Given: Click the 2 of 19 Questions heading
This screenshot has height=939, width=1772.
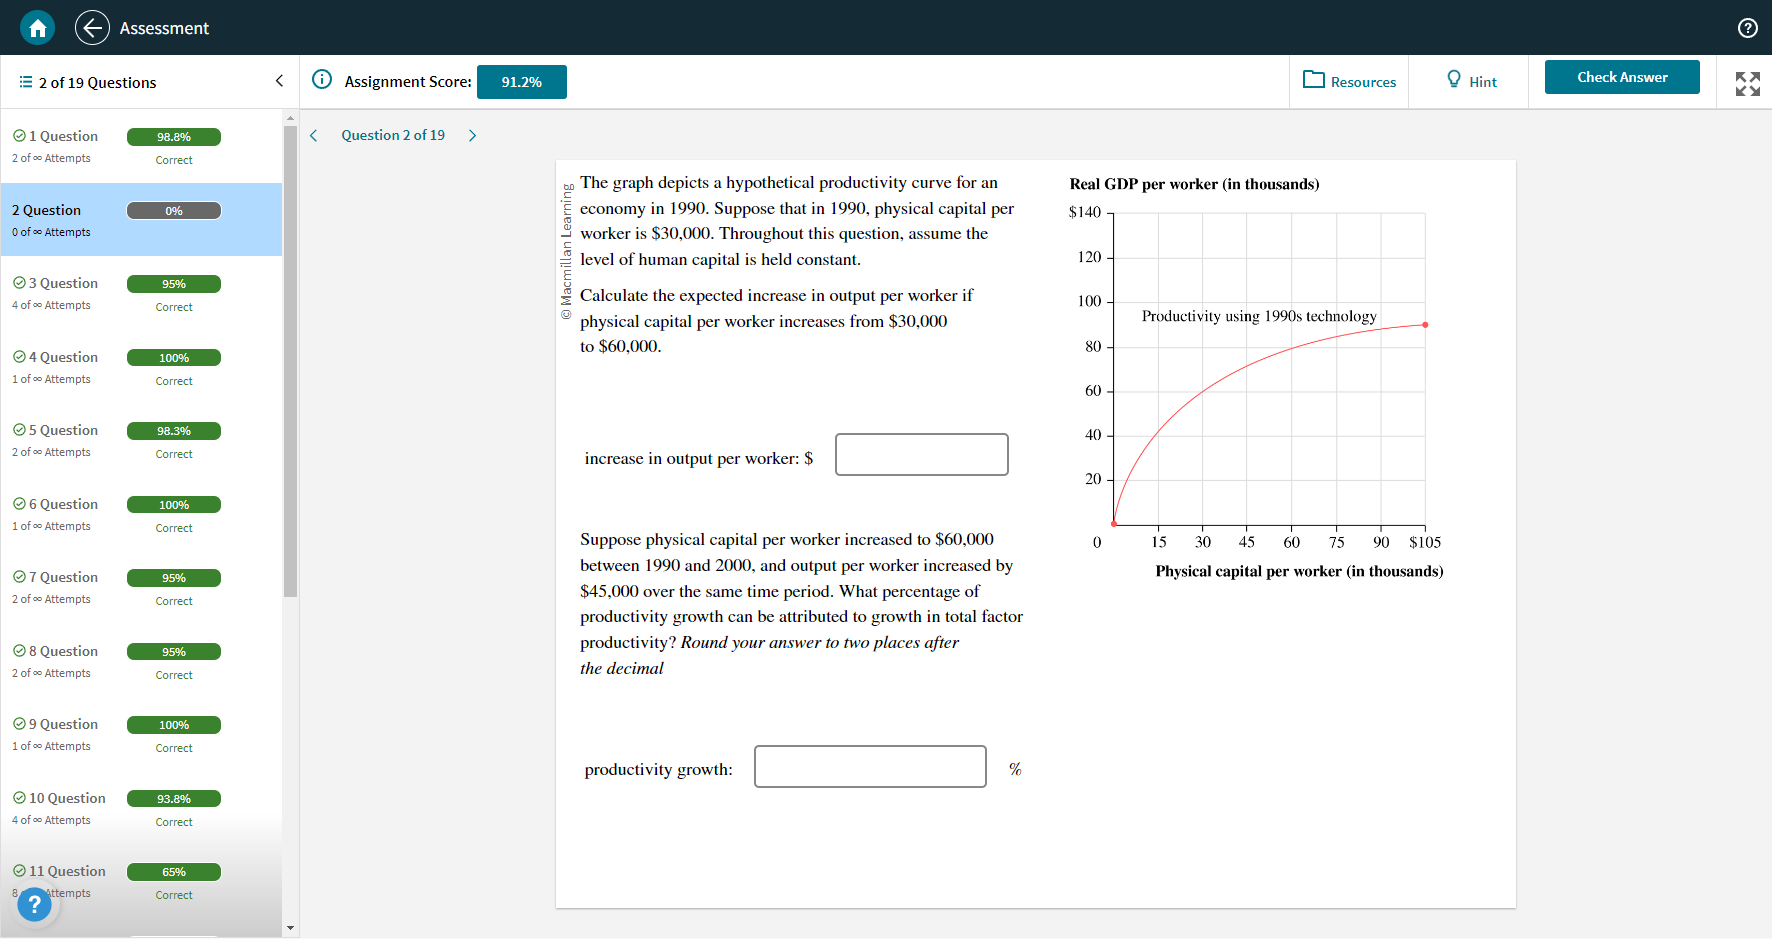Looking at the screenshot, I should [x=98, y=82].
